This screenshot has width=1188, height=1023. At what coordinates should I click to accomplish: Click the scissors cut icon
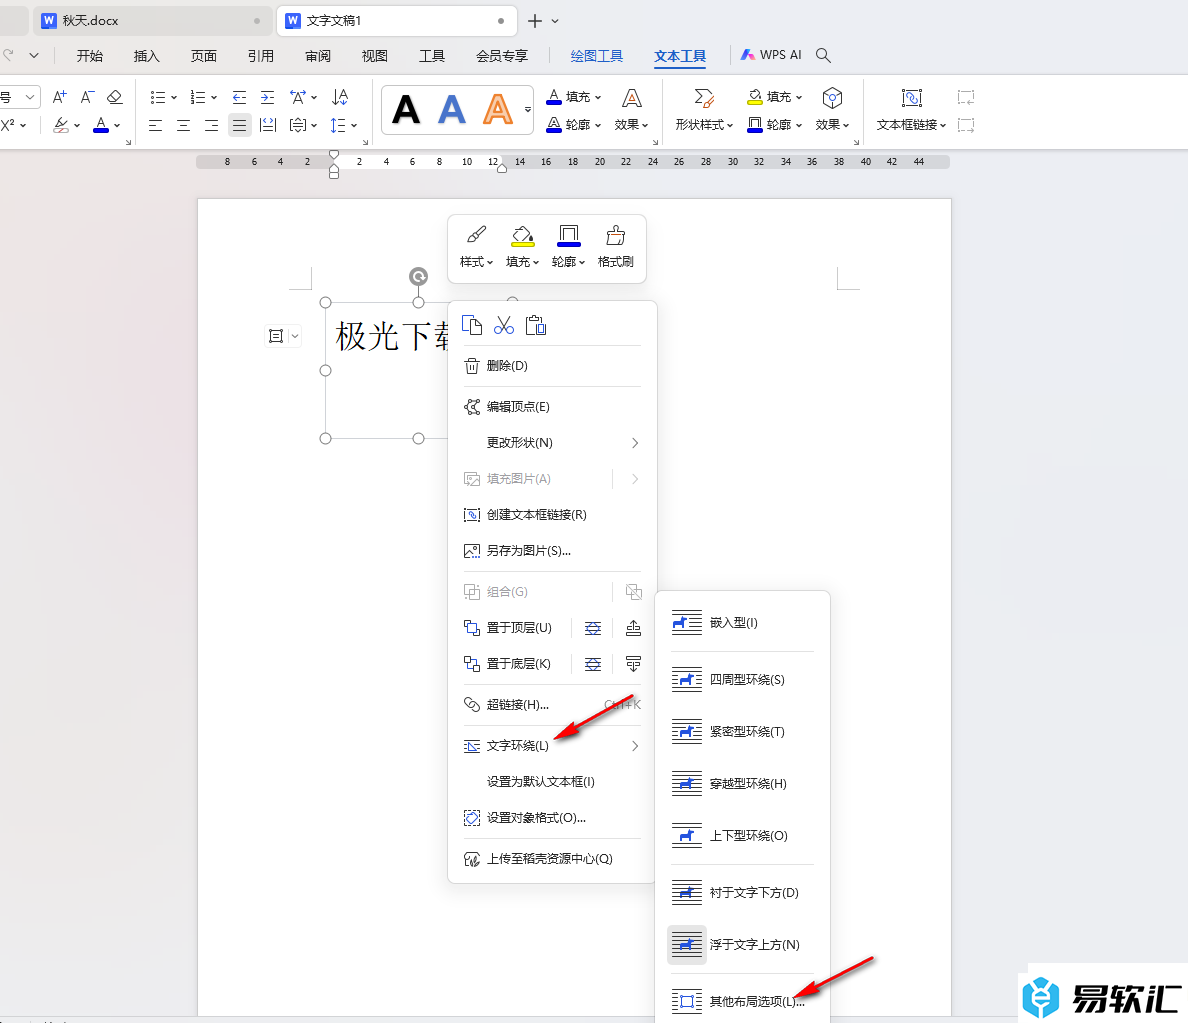point(504,325)
